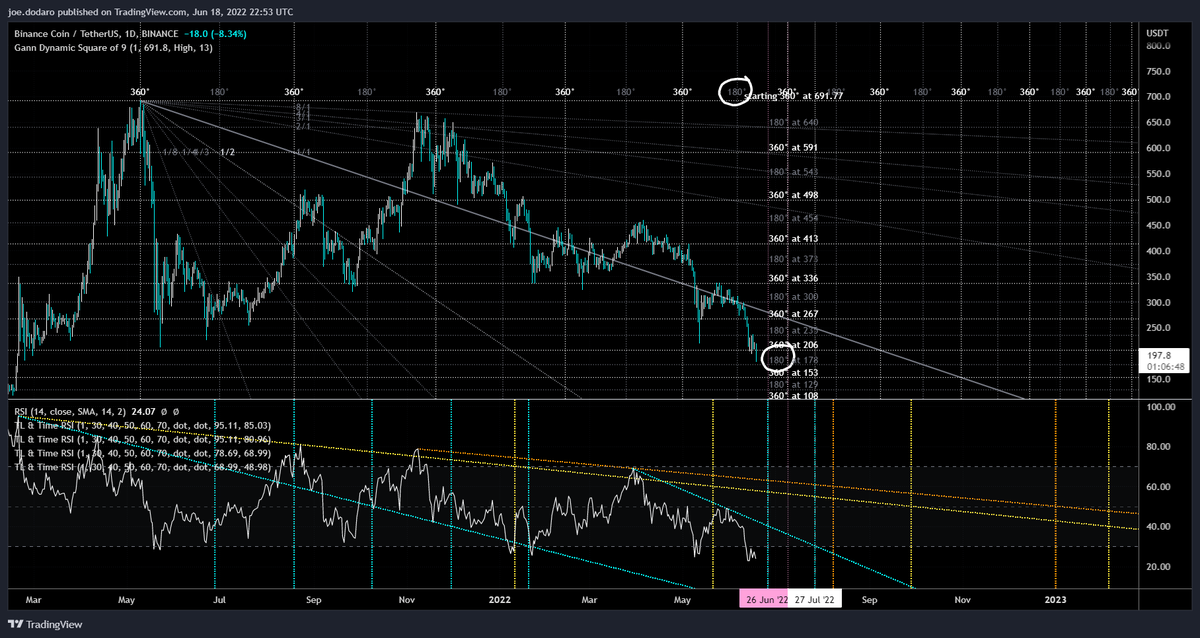Click the USDT currency label on price axis
Screen dimensions: 1200x638
pos(1157,33)
